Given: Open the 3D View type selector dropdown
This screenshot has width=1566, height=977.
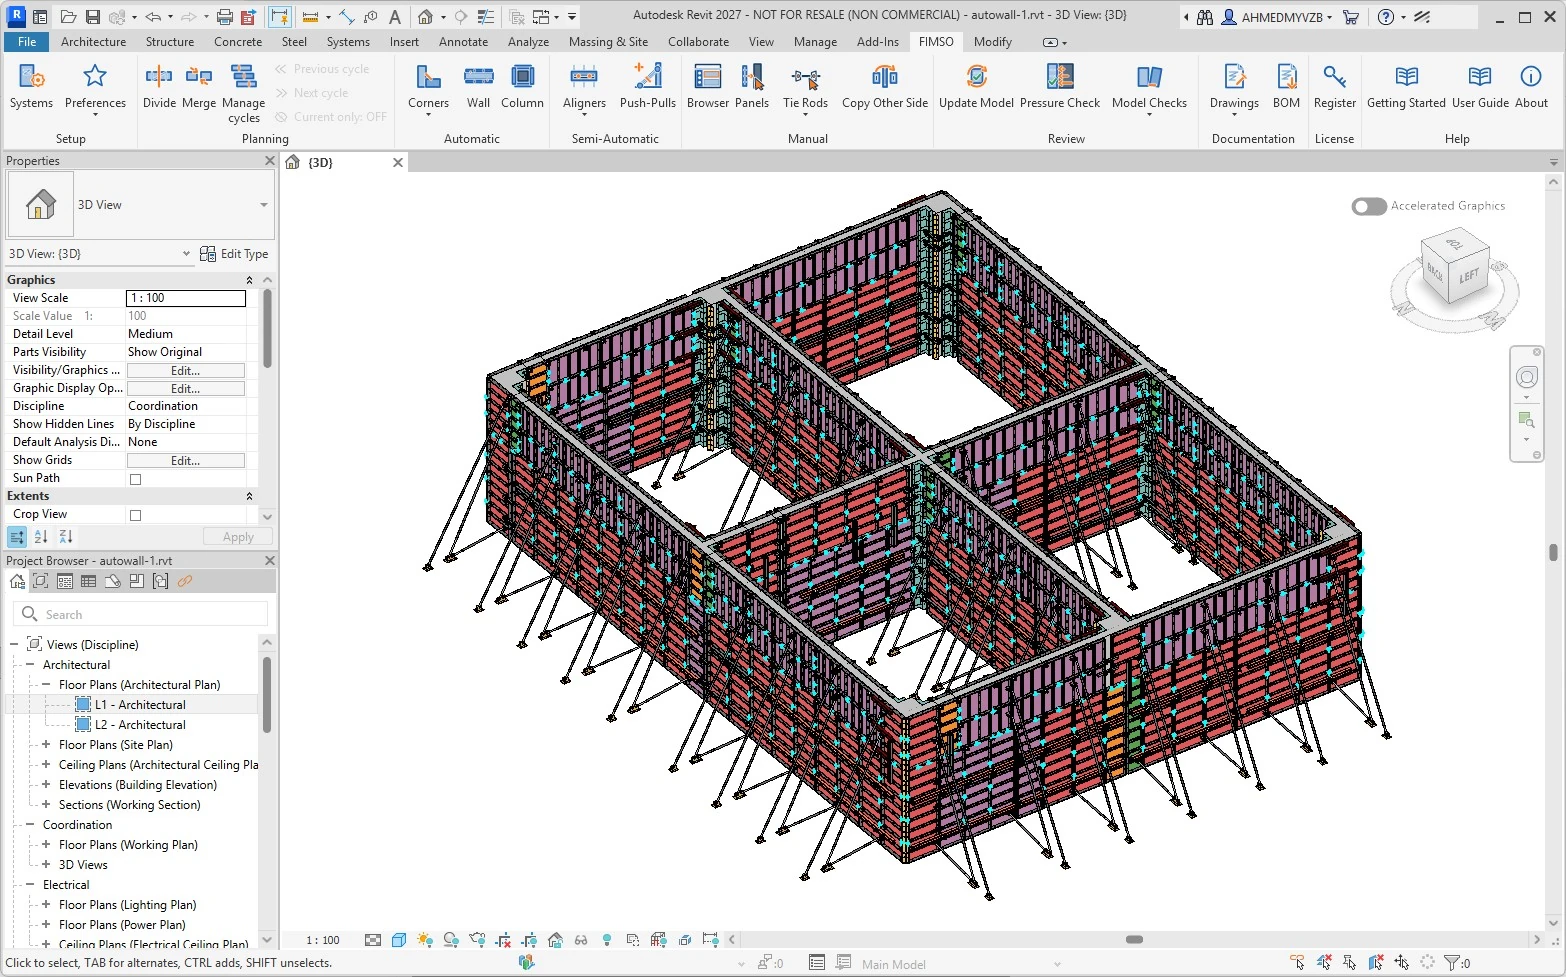Looking at the screenshot, I should tap(264, 205).
